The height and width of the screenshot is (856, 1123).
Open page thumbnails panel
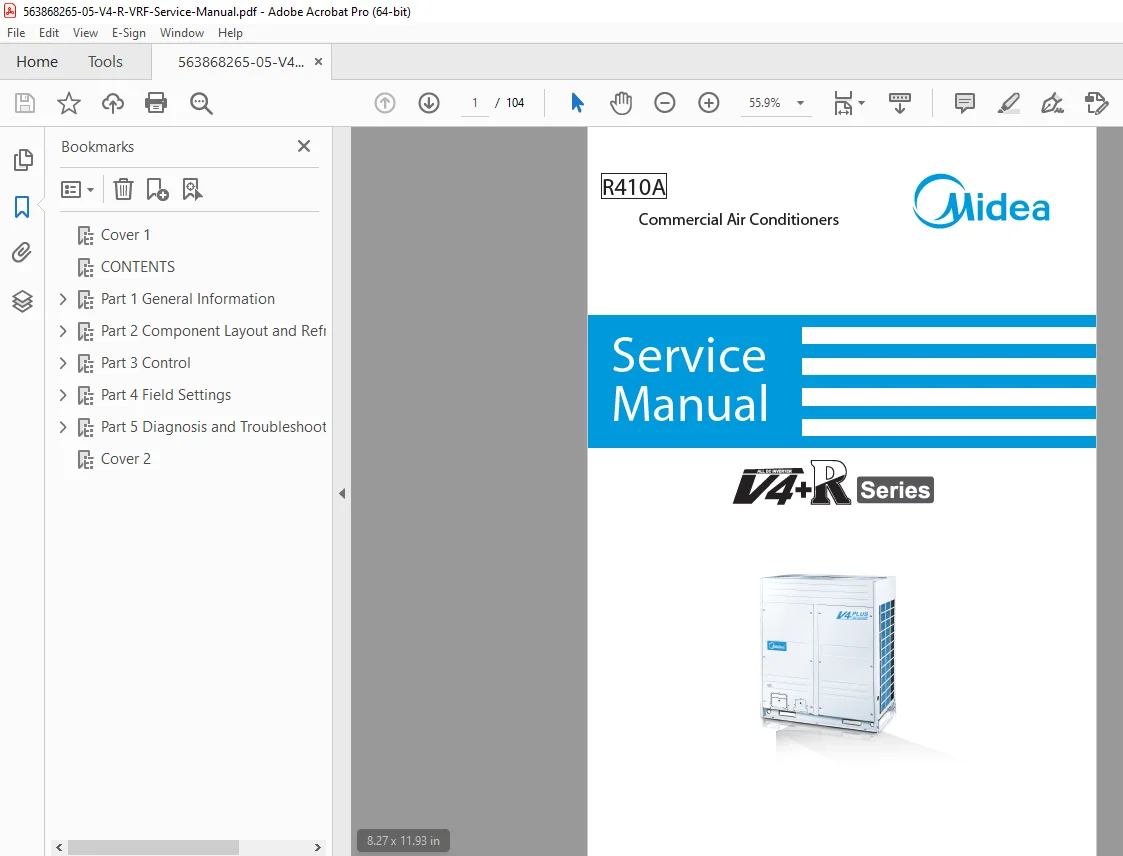23,160
